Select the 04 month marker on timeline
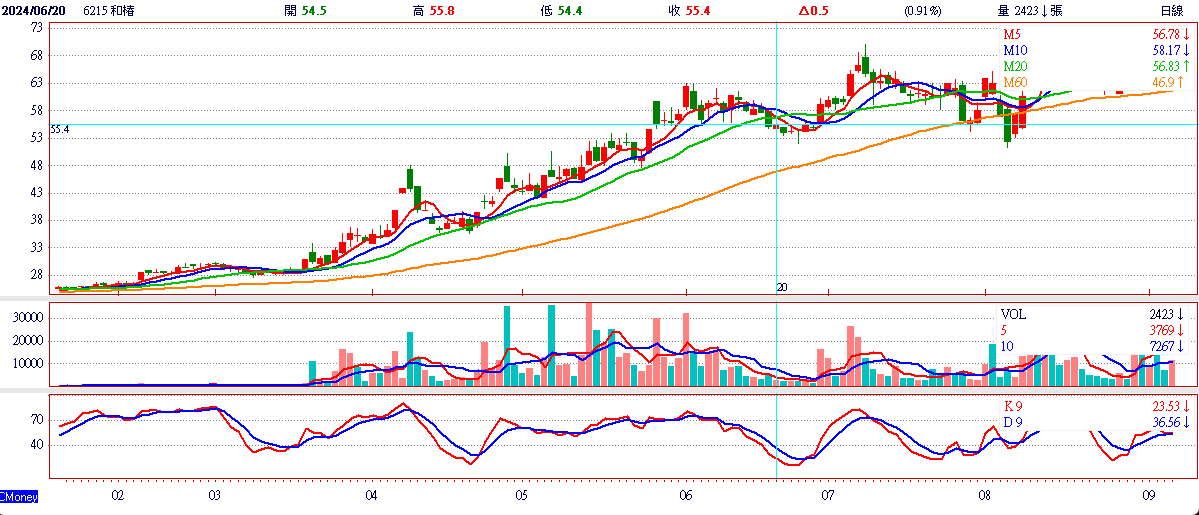This screenshot has height=515, width=1199. (x=372, y=496)
